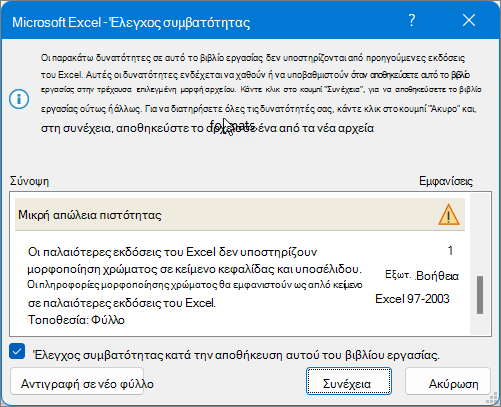
Task: Click the dialog resize grip in the corner
Action: click(493, 399)
